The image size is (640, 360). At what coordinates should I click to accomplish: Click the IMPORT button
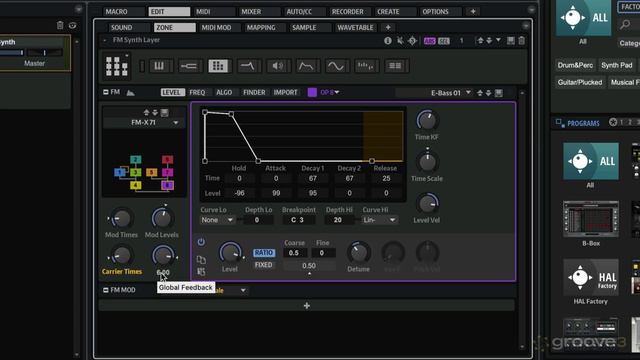pyautogui.click(x=285, y=92)
